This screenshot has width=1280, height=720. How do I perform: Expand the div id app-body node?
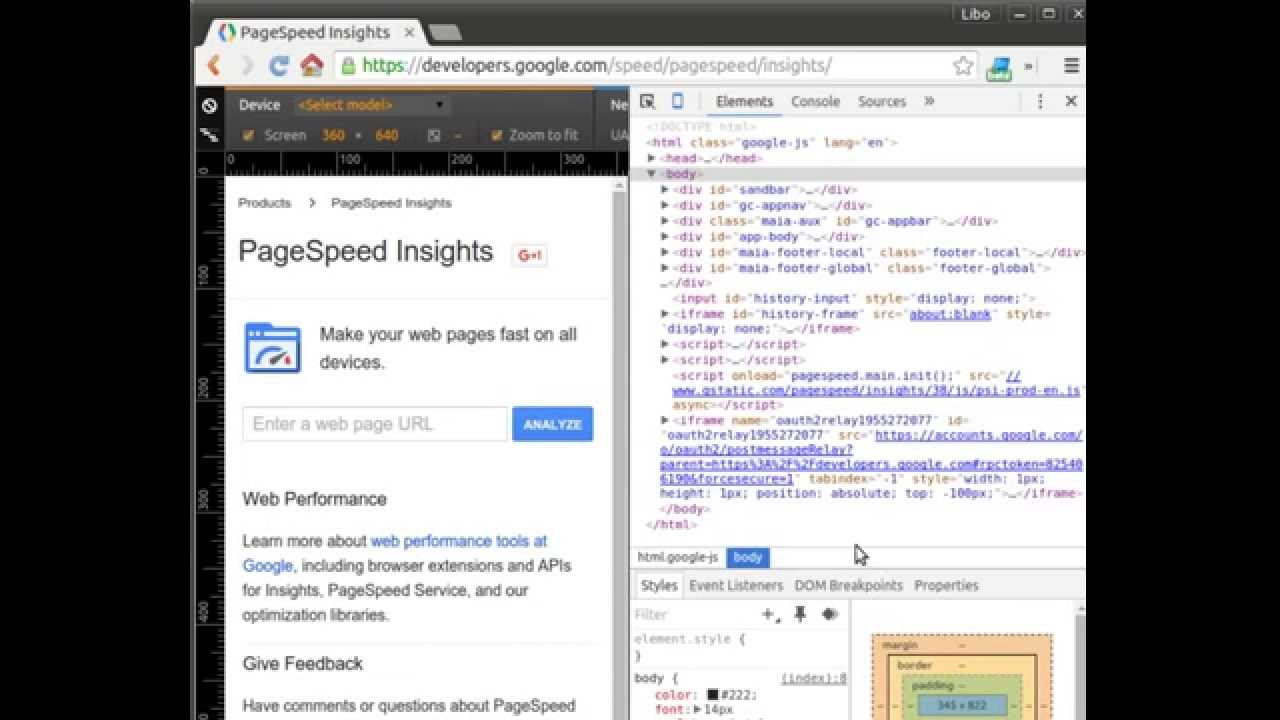pos(666,237)
